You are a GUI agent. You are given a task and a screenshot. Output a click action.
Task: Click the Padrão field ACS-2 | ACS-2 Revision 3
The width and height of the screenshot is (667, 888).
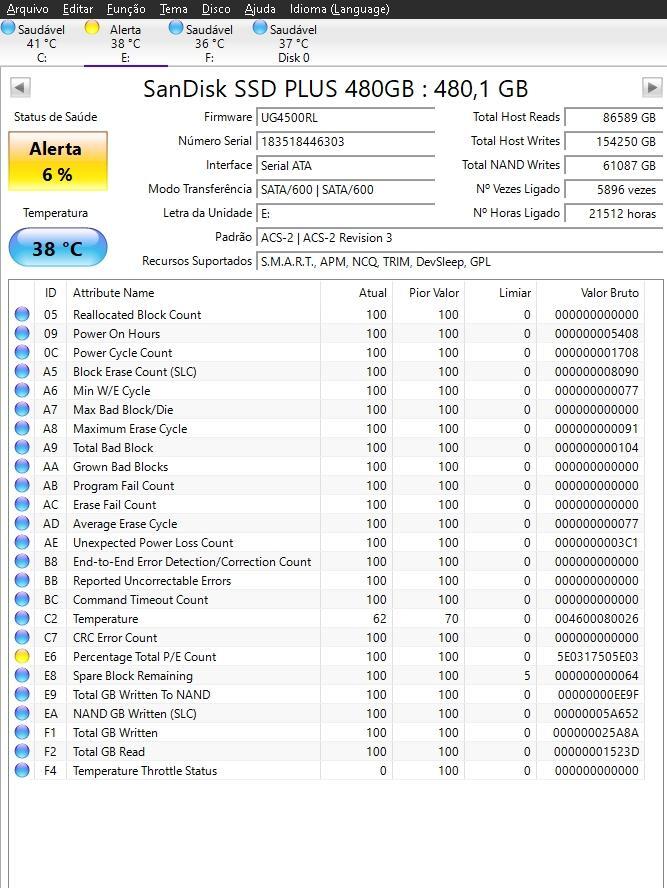[459, 238]
